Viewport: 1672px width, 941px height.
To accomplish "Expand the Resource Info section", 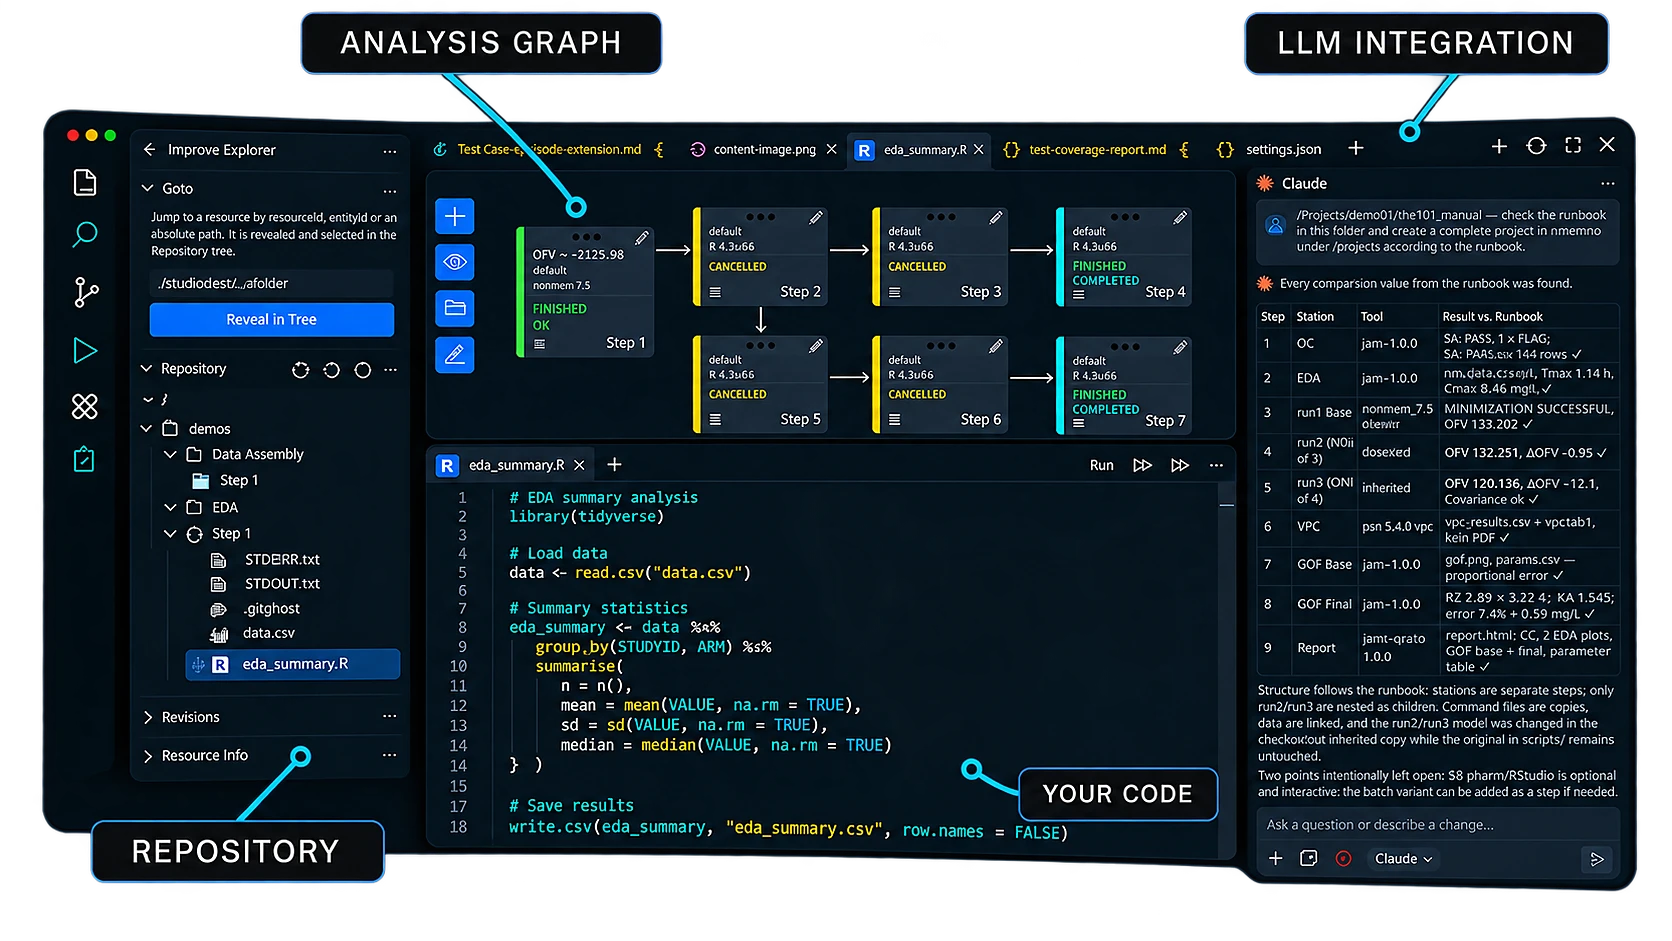I will 148,756.
